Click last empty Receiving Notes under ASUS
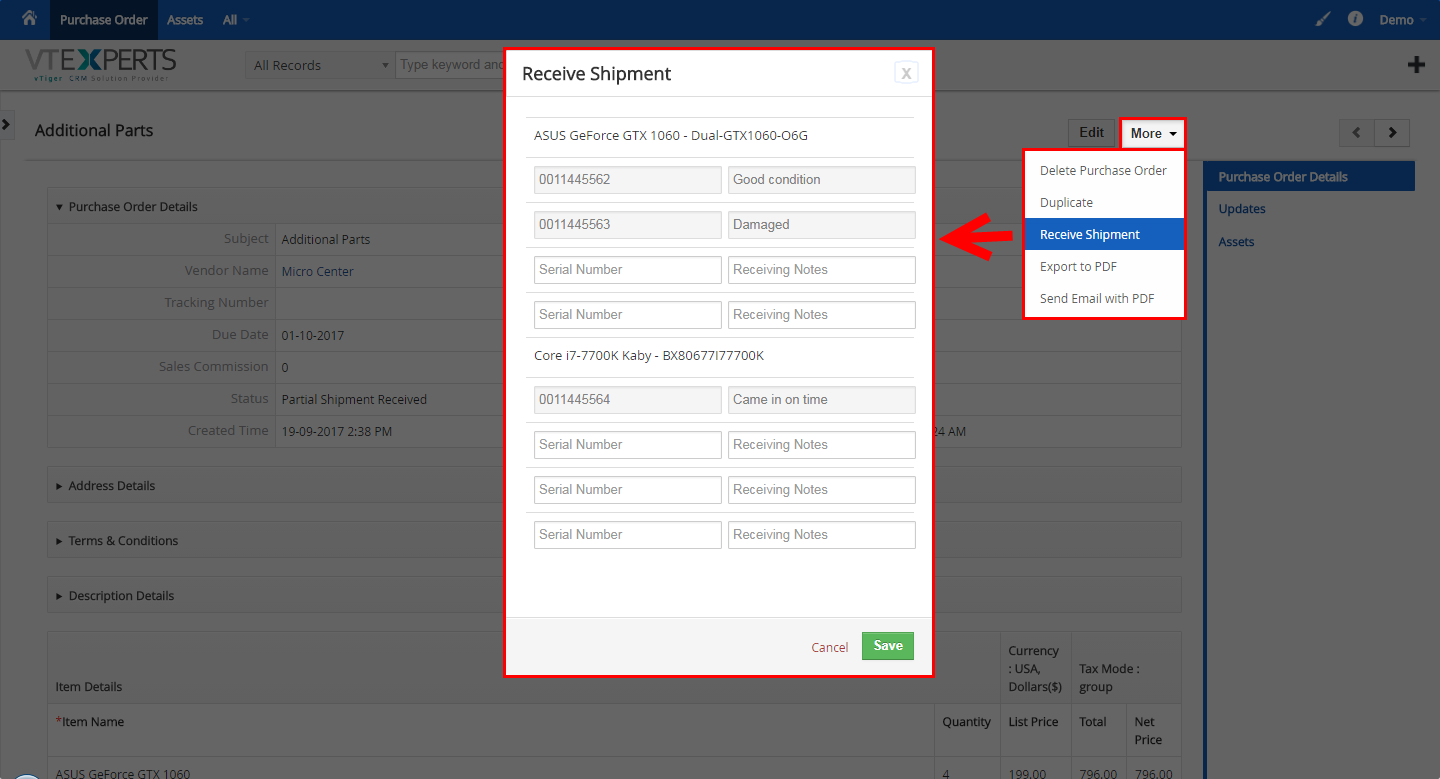Image resolution: width=1440 pixels, height=779 pixels. (822, 315)
